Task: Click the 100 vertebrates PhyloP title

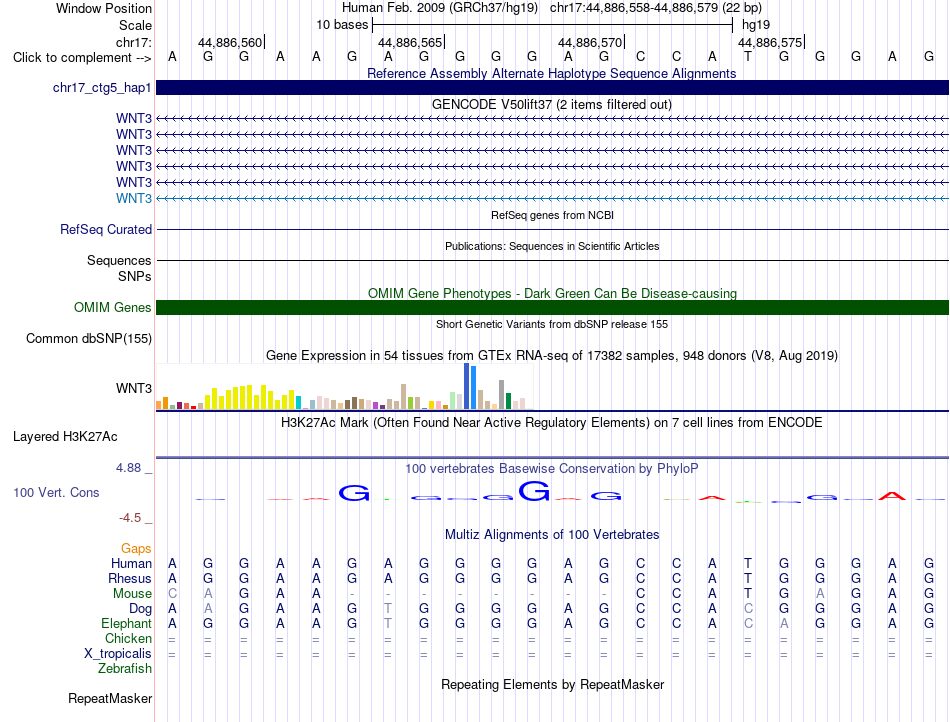Action: click(x=551, y=468)
